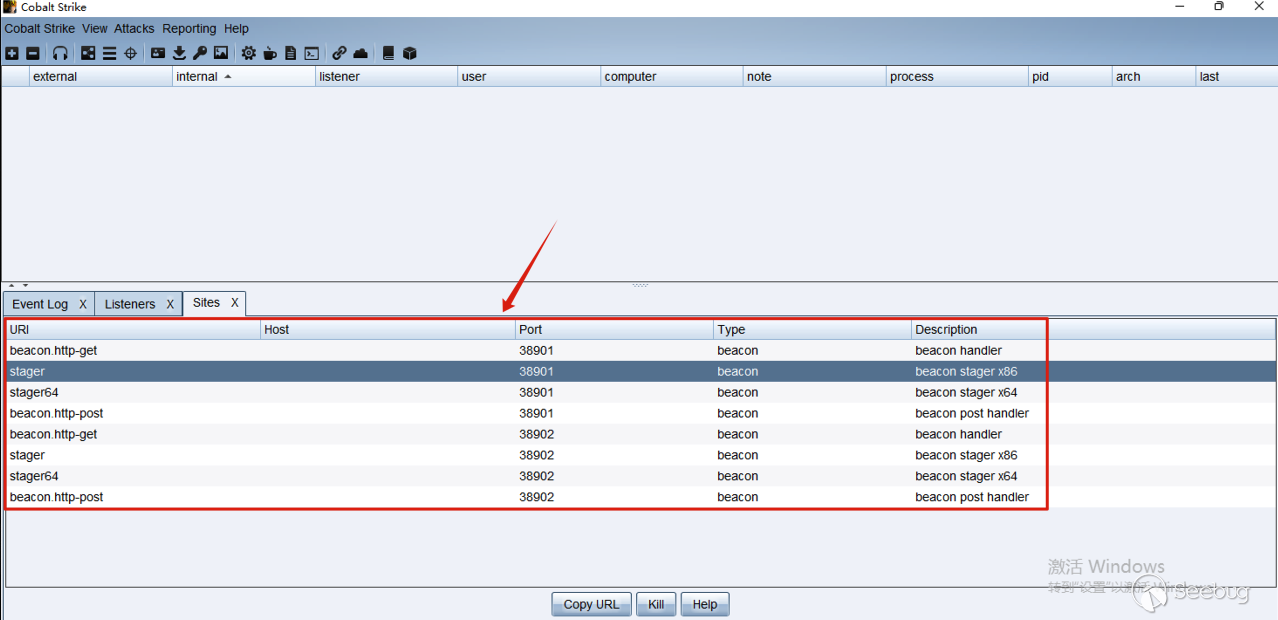Open the Cobalt Strike menu

click(40, 29)
